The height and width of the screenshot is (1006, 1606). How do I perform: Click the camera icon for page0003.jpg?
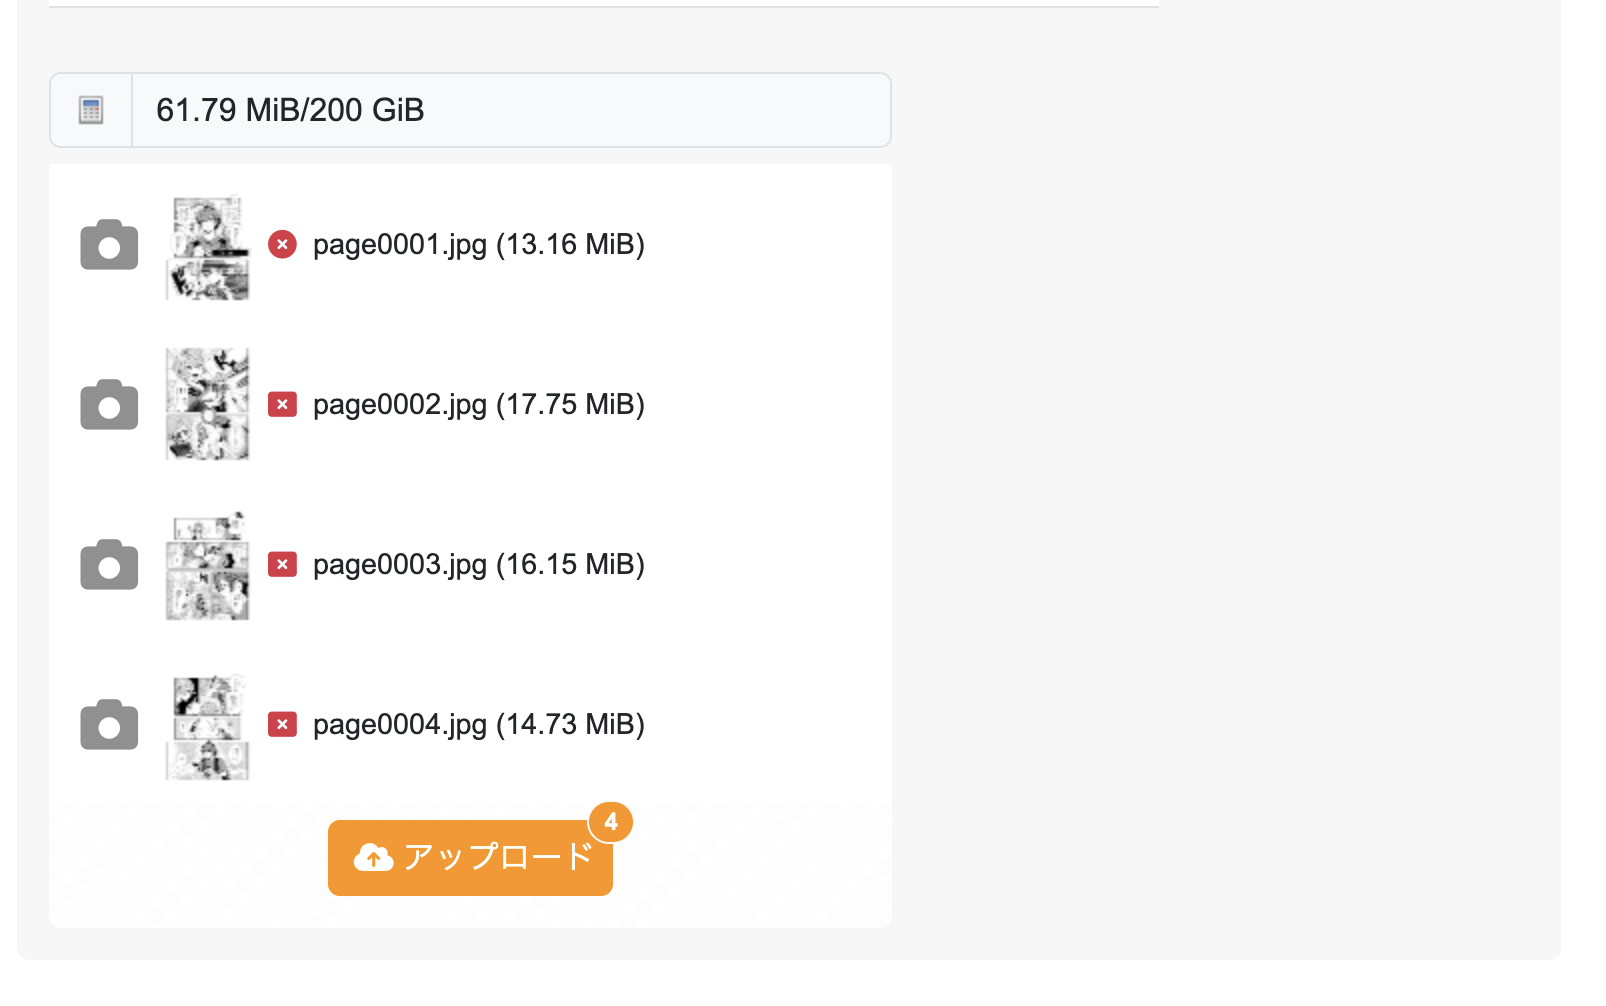point(109,565)
